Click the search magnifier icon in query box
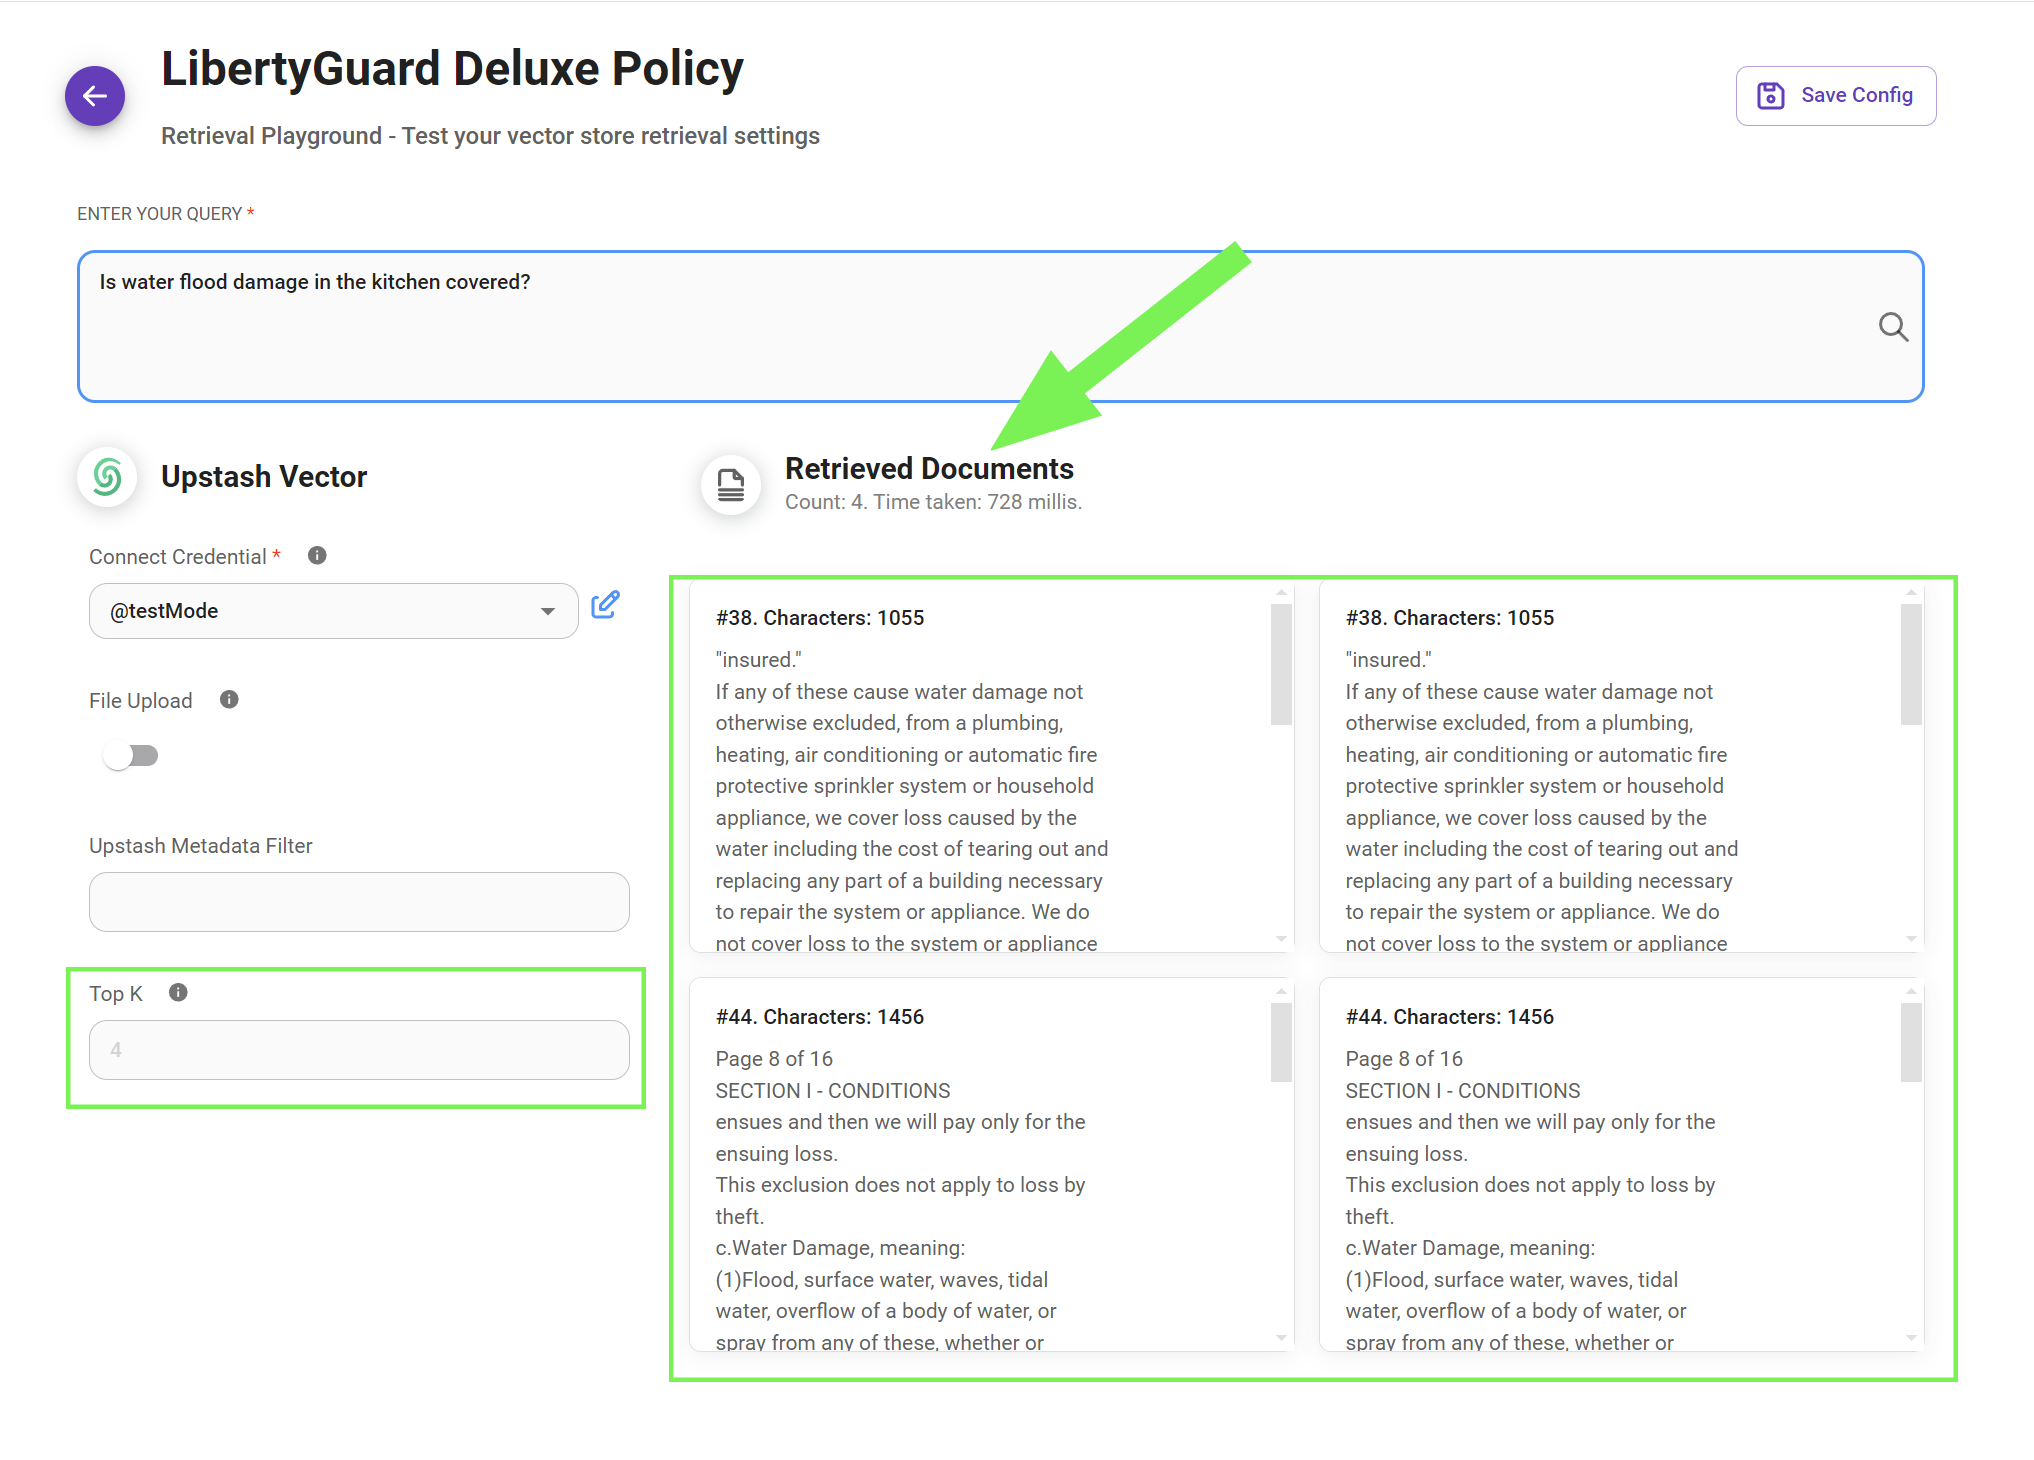This screenshot has width=2034, height=1460. click(1892, 327)
